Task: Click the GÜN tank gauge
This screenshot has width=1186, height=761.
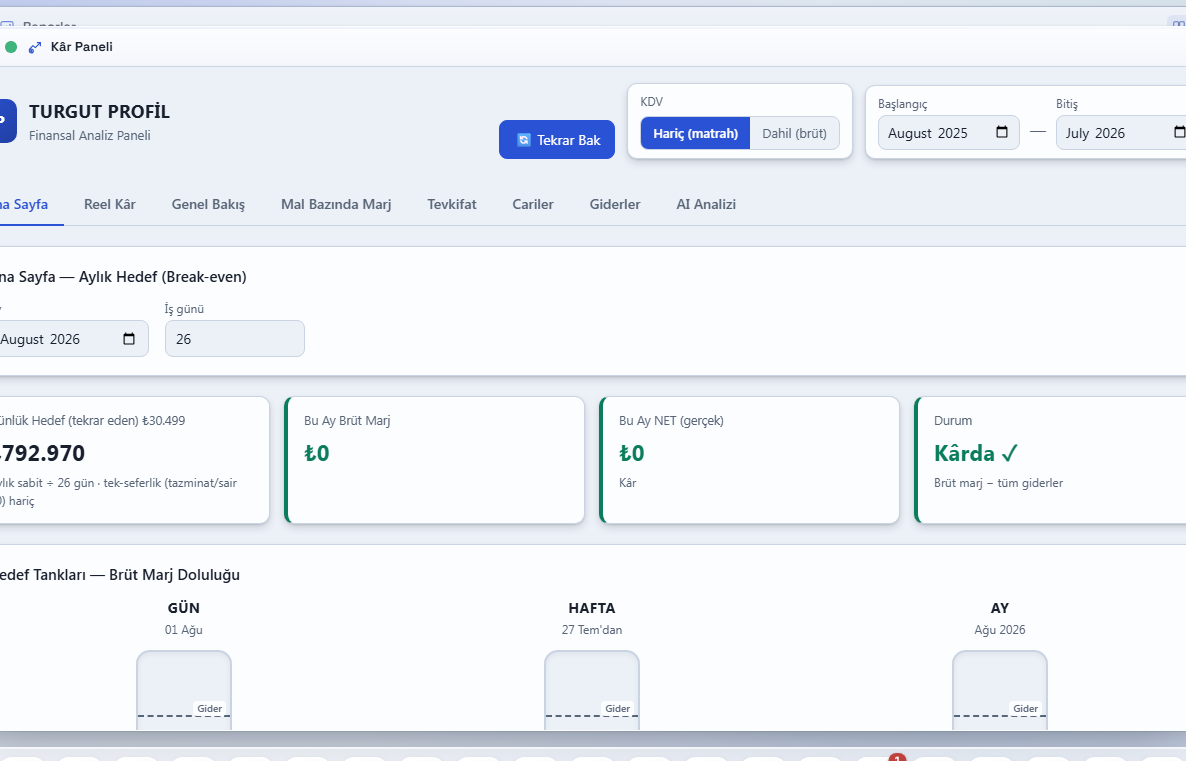Action: click(184, 690)
